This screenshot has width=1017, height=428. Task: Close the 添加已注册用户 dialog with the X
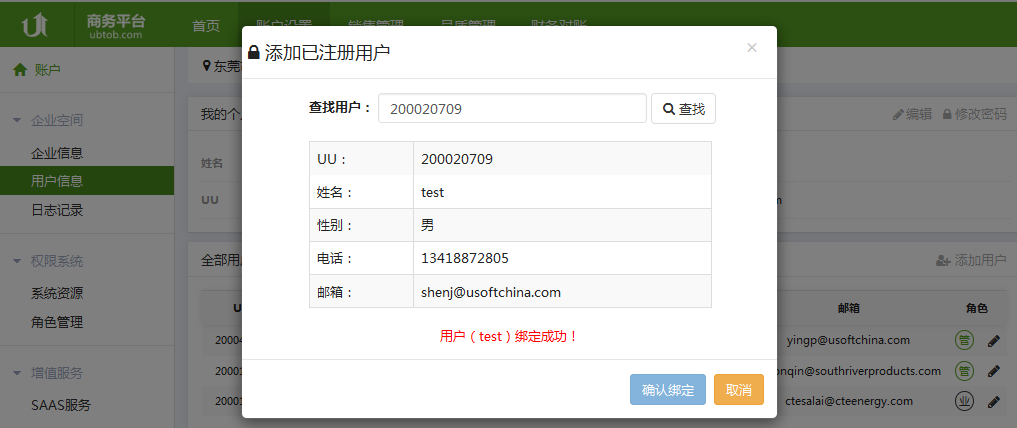point(752,47)
